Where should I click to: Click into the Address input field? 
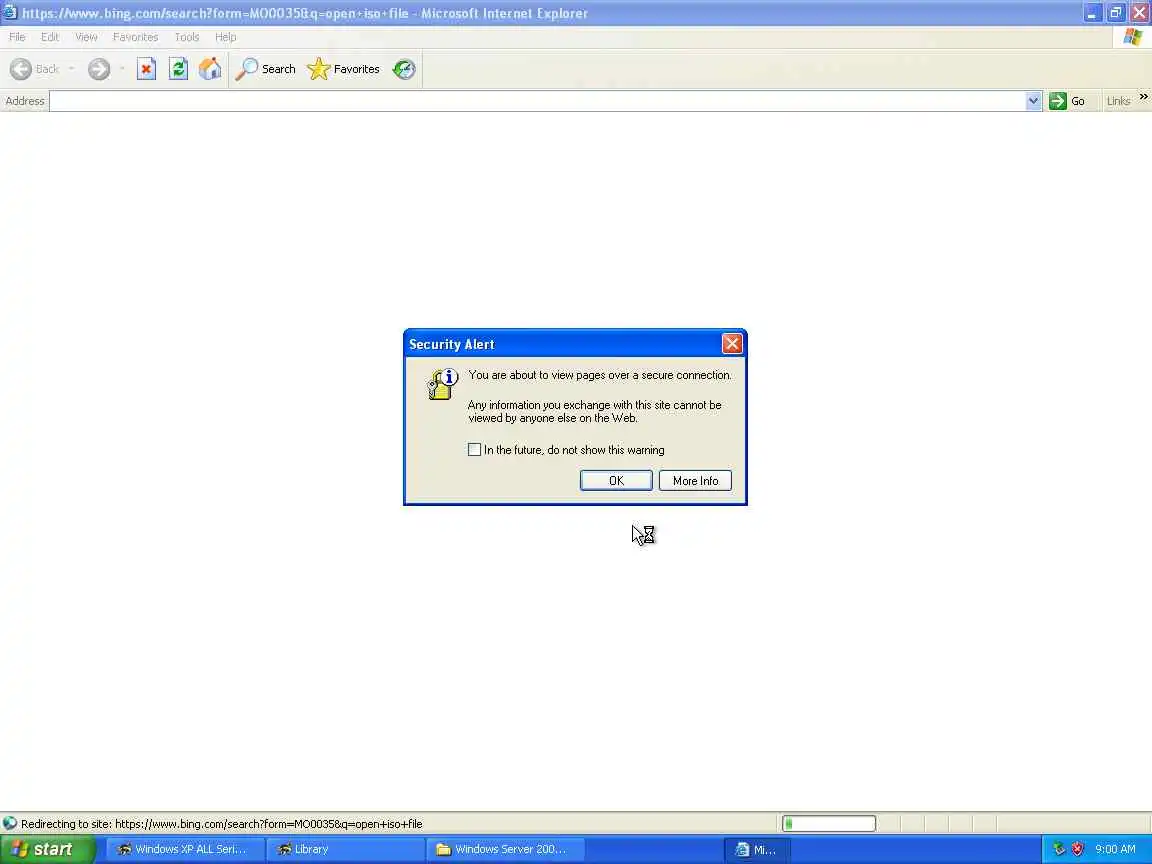pyautogui.click(x=537, y=101)
